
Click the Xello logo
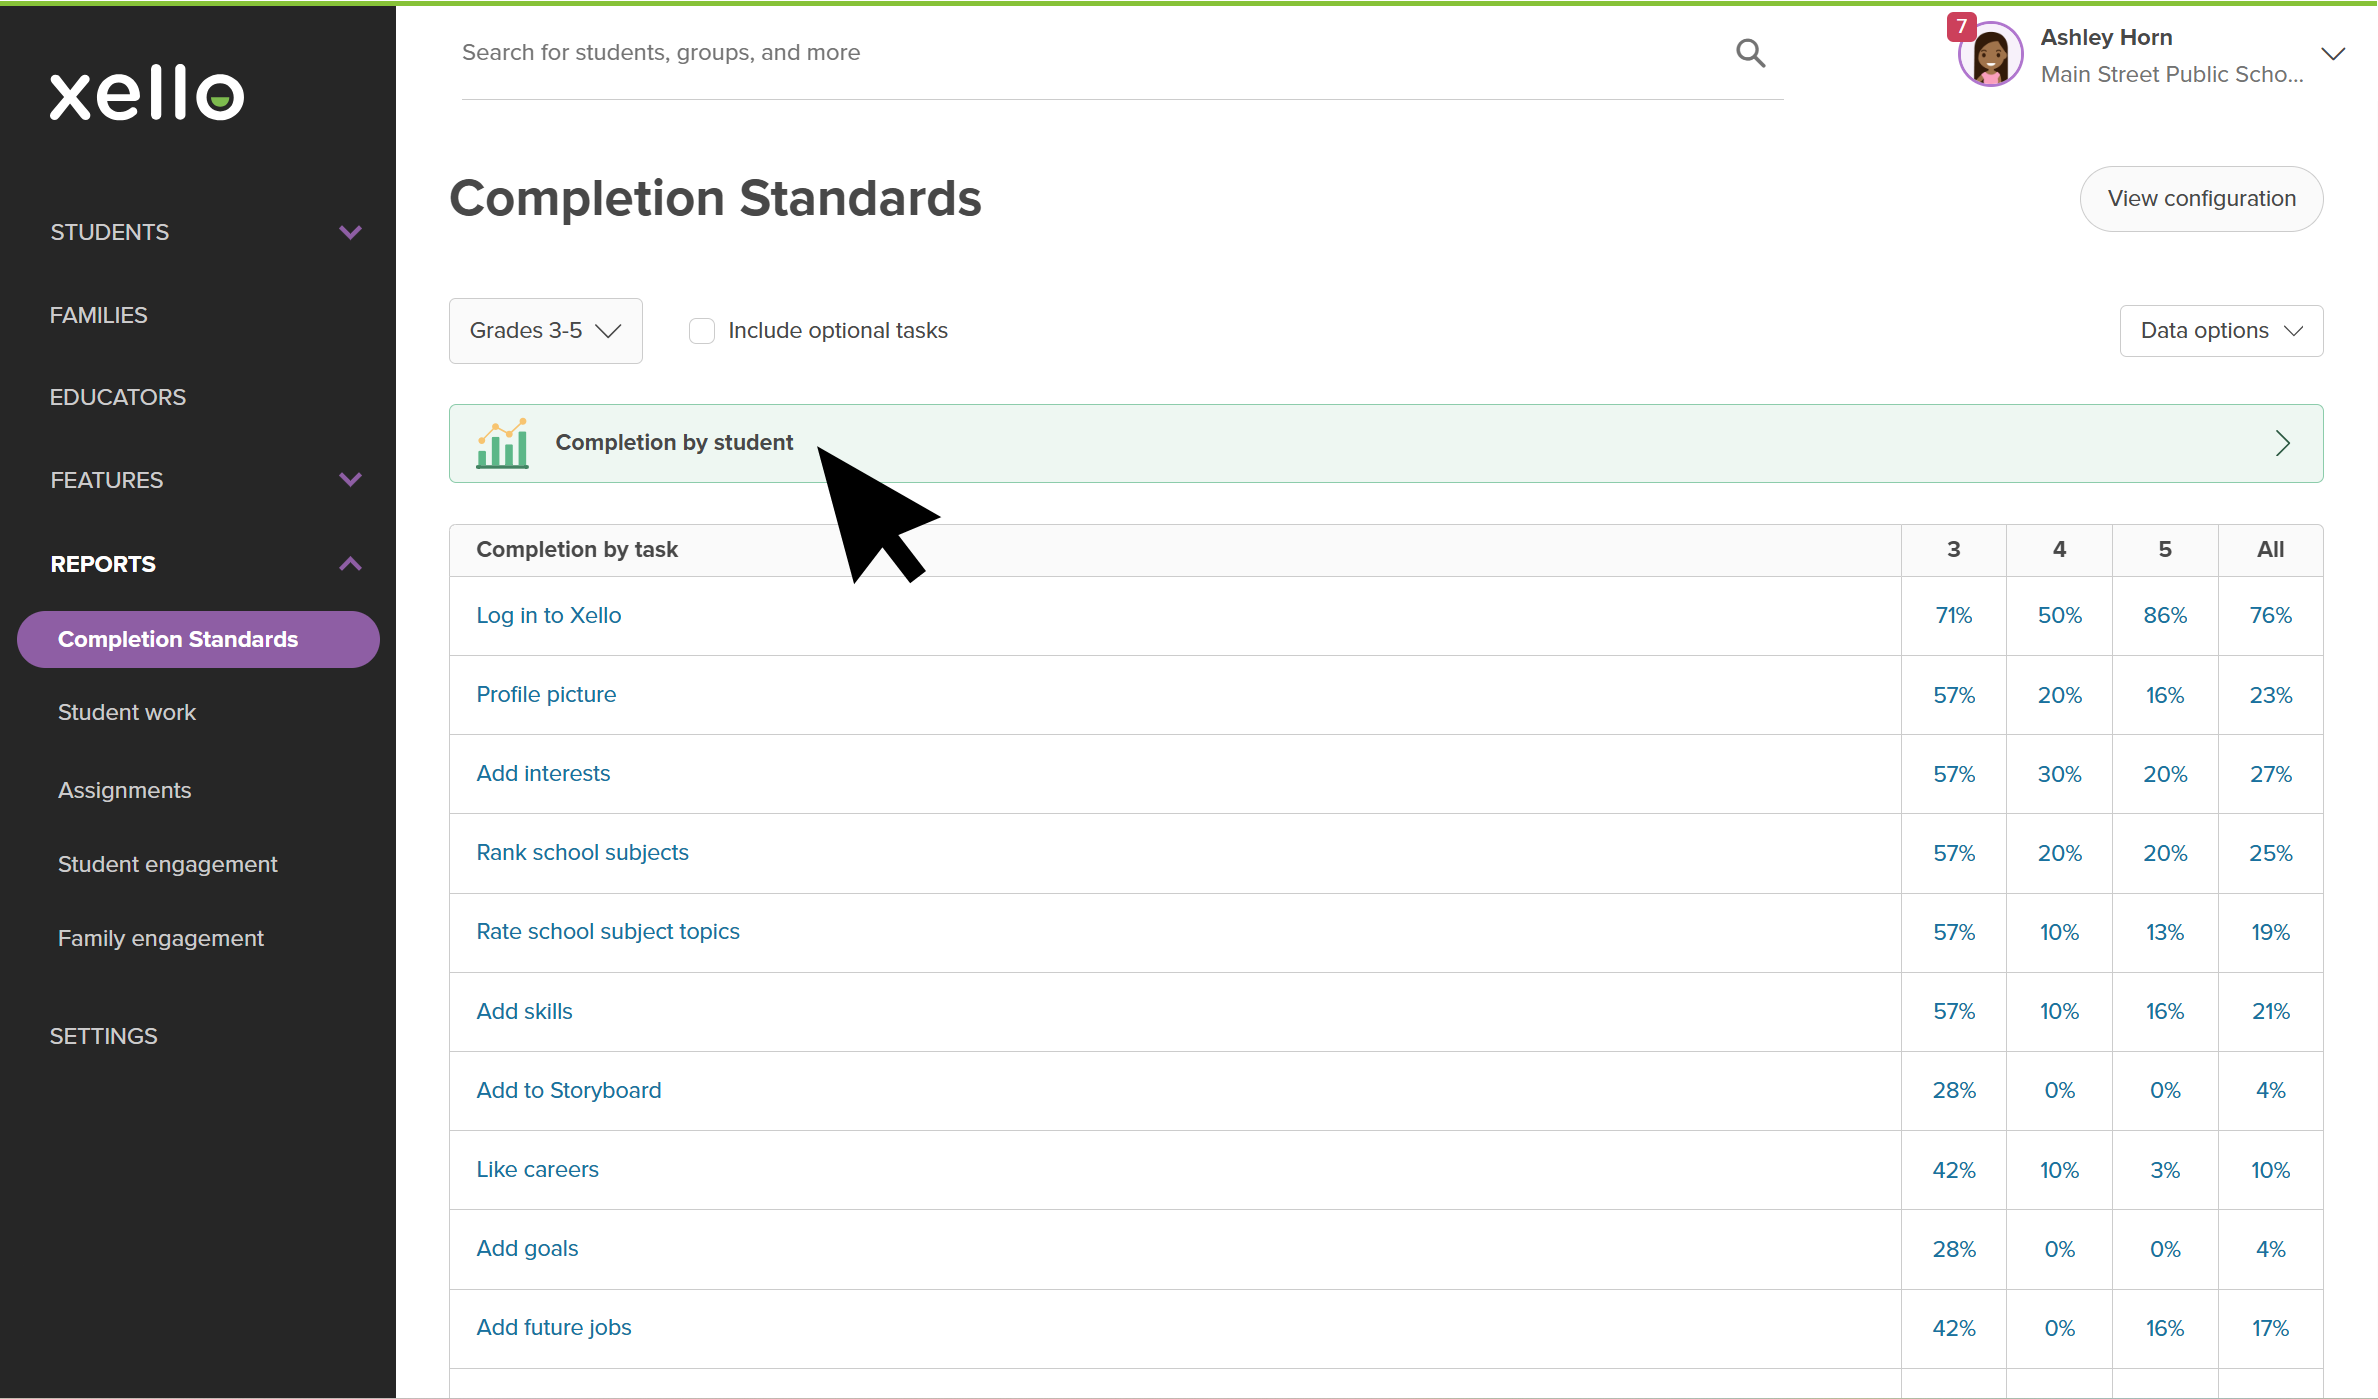[x=147, y=94]
